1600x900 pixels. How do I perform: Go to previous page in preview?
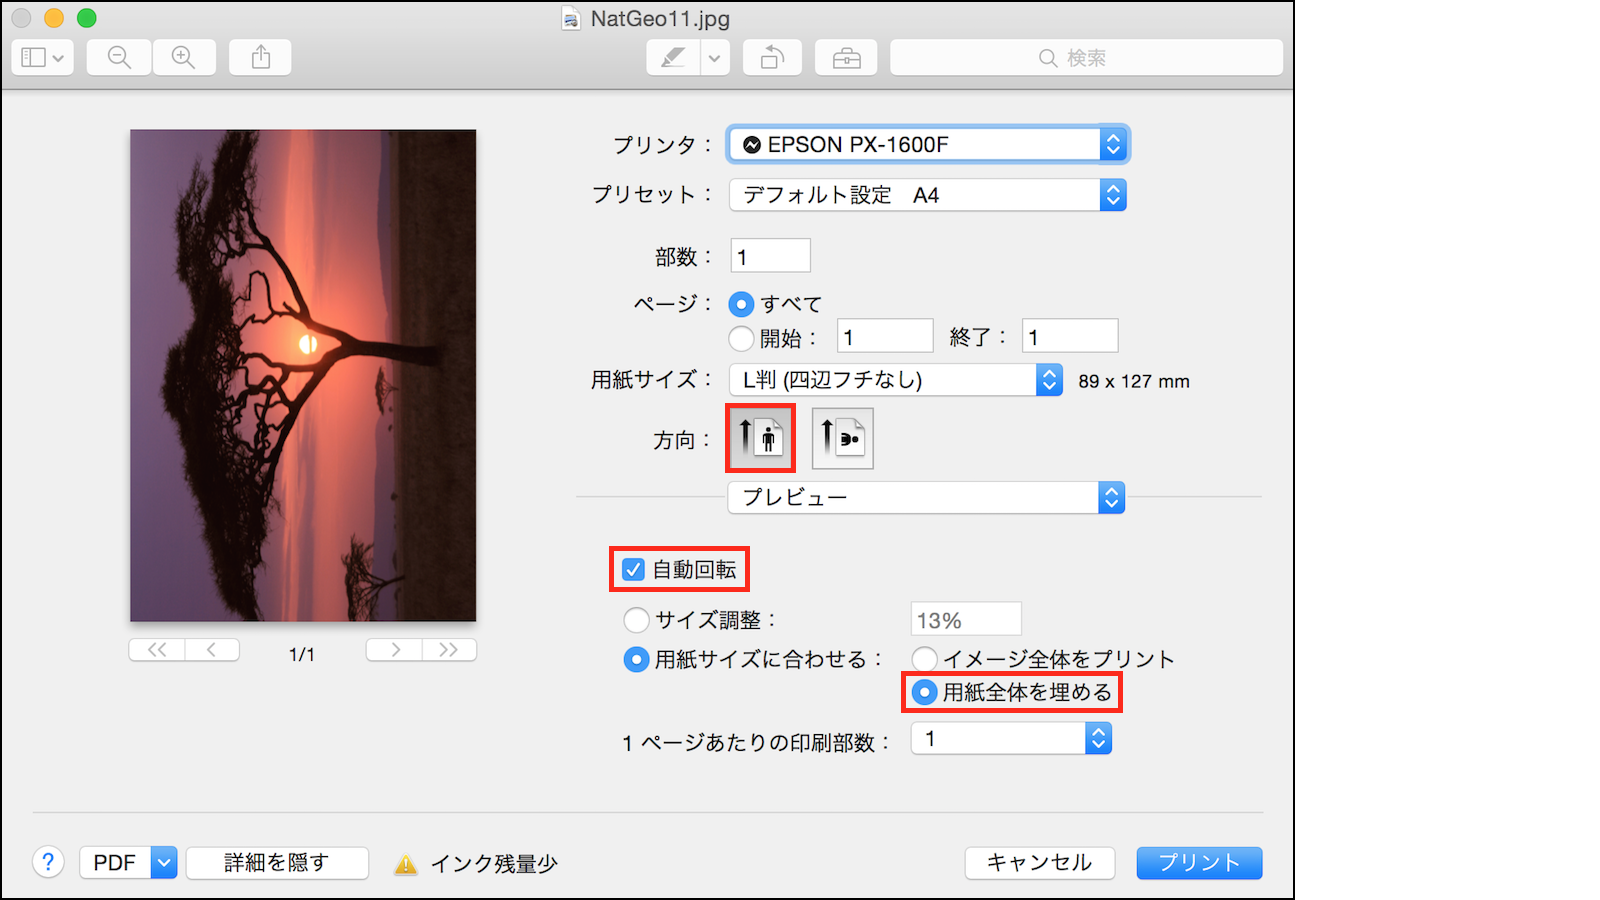(212, 650)
